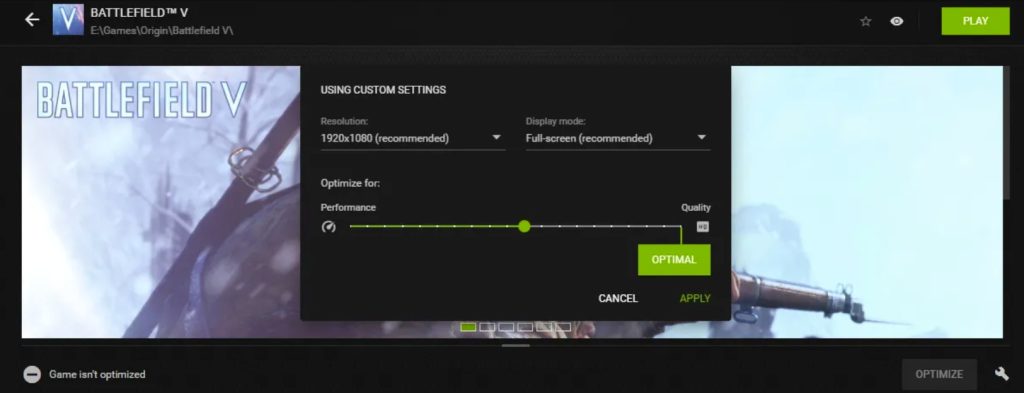This screenshot has width=1024, height=393.
Task: Click the Quality HQ icon
Action: (703, 227)
